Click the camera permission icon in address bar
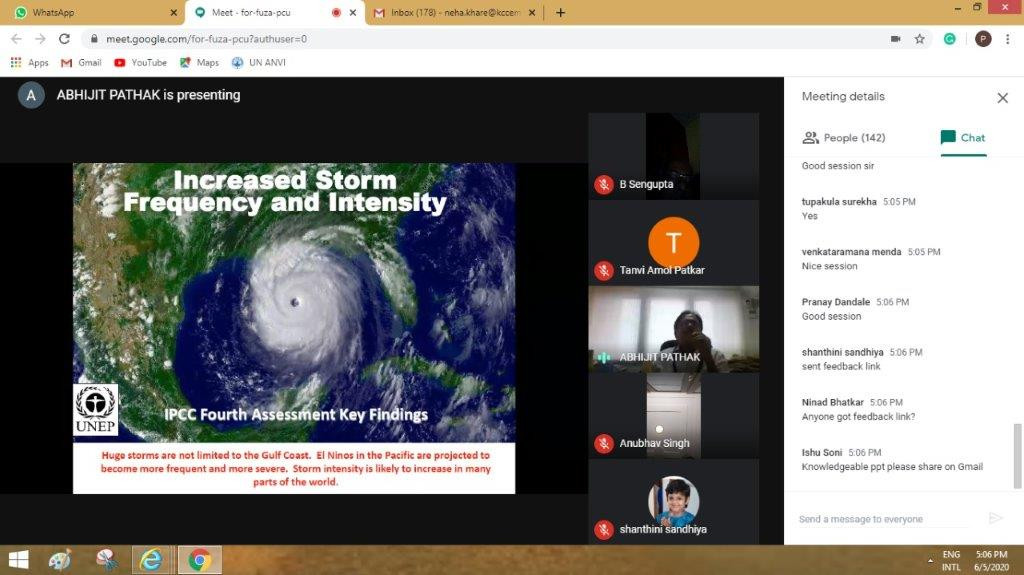This screenshot has width=1024, height=575. [x=895, y=39]
